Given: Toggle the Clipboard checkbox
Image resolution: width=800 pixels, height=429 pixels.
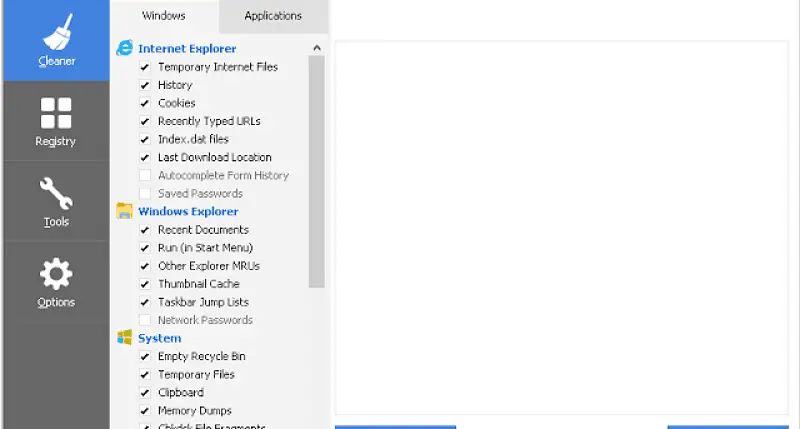Looking at the screenshot, I should [145, 392].
